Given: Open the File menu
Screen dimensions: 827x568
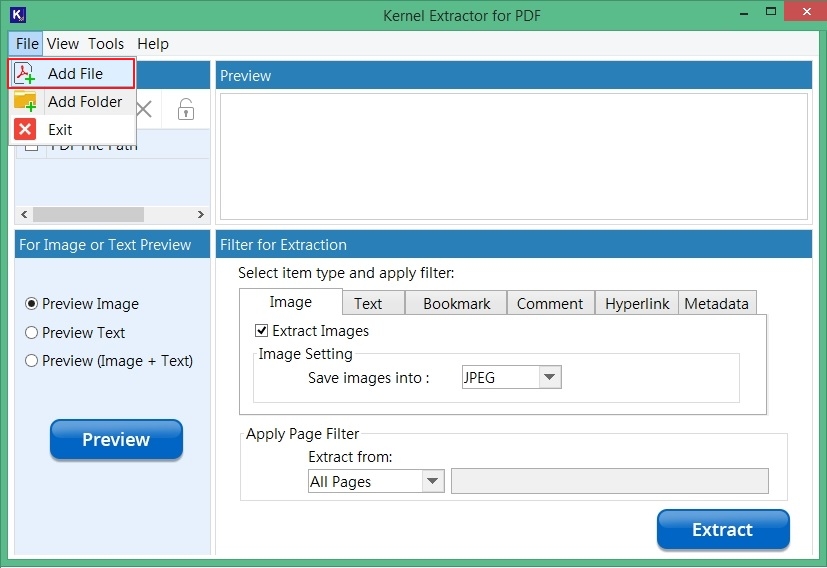Looking at the screenshot, I should (27, 44).
